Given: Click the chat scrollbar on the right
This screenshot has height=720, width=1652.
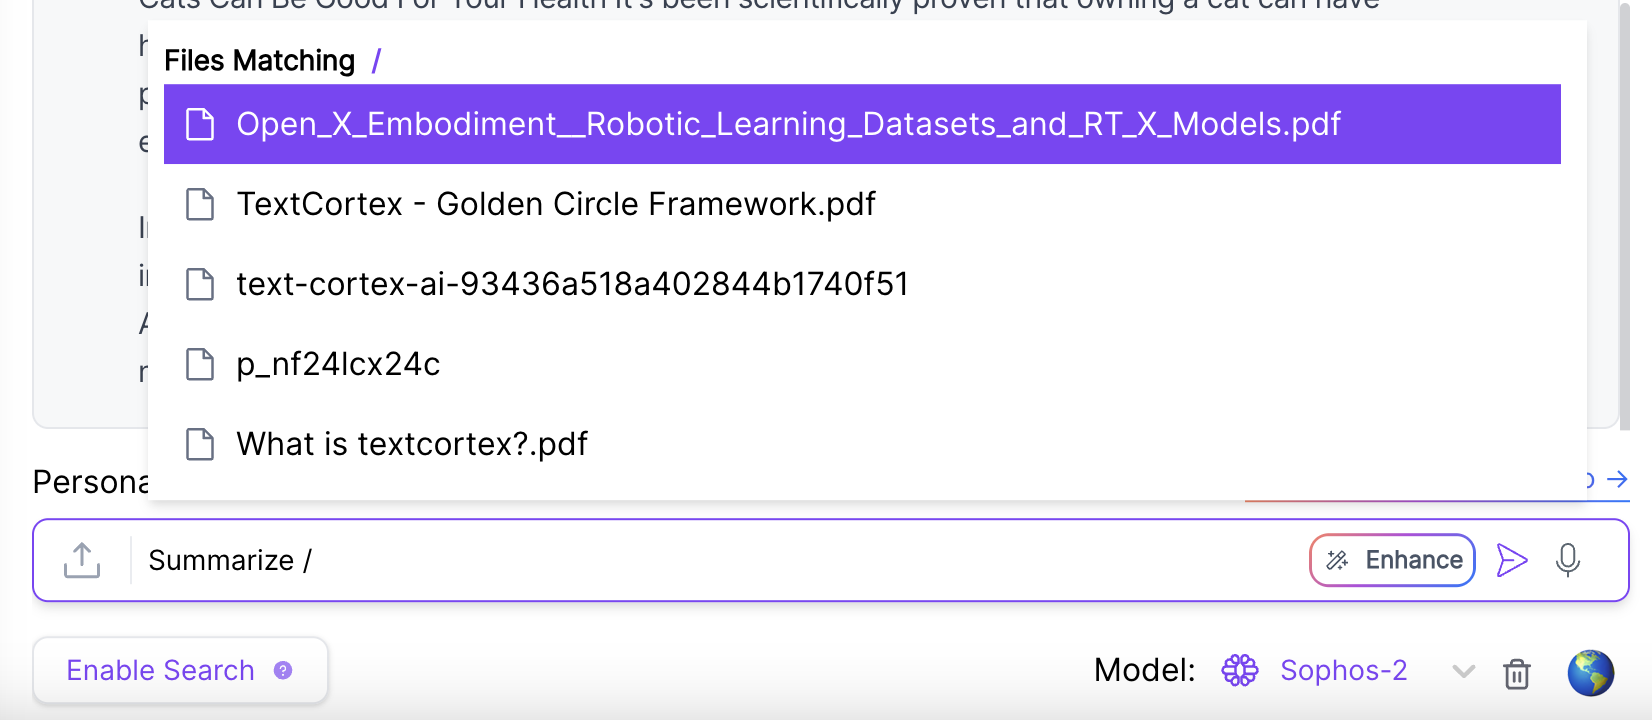Looking at the screenshot, I should (1624, 215).
